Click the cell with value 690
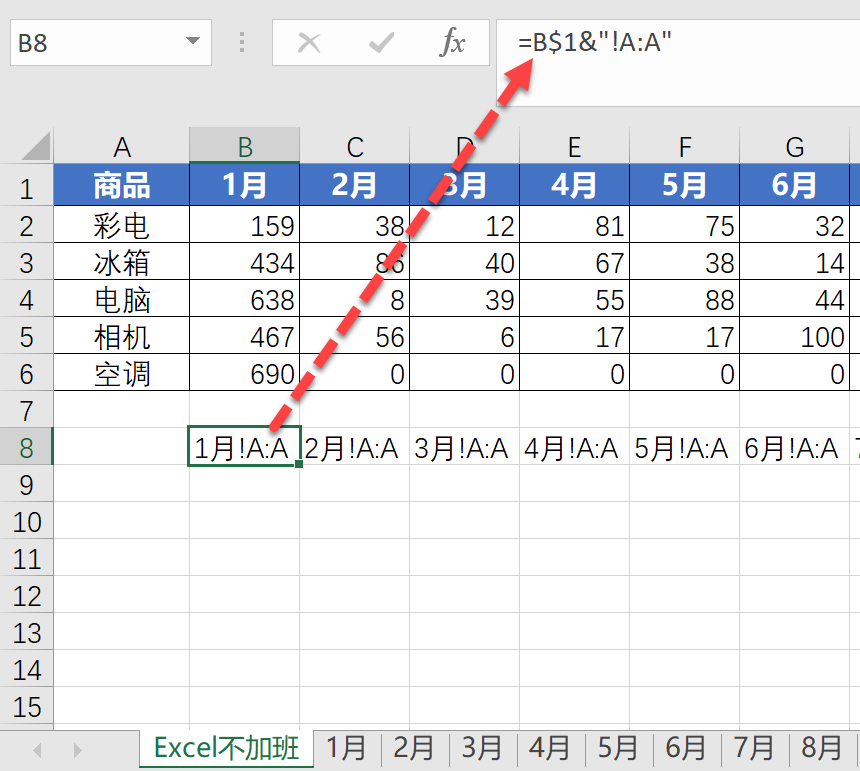 tap(245, 373)
